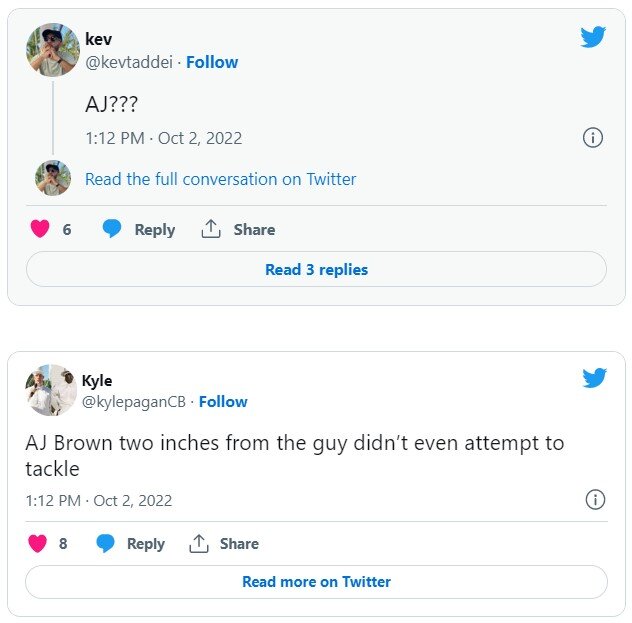
Task: Click reply bubble icon on kev's tweet
Action: coord(112,229)
